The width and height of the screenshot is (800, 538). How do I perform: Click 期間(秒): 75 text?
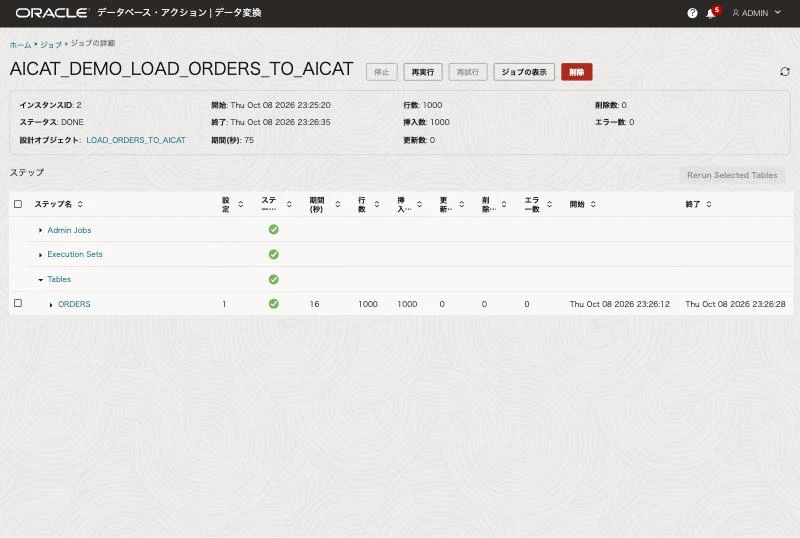tap(232, 140)
